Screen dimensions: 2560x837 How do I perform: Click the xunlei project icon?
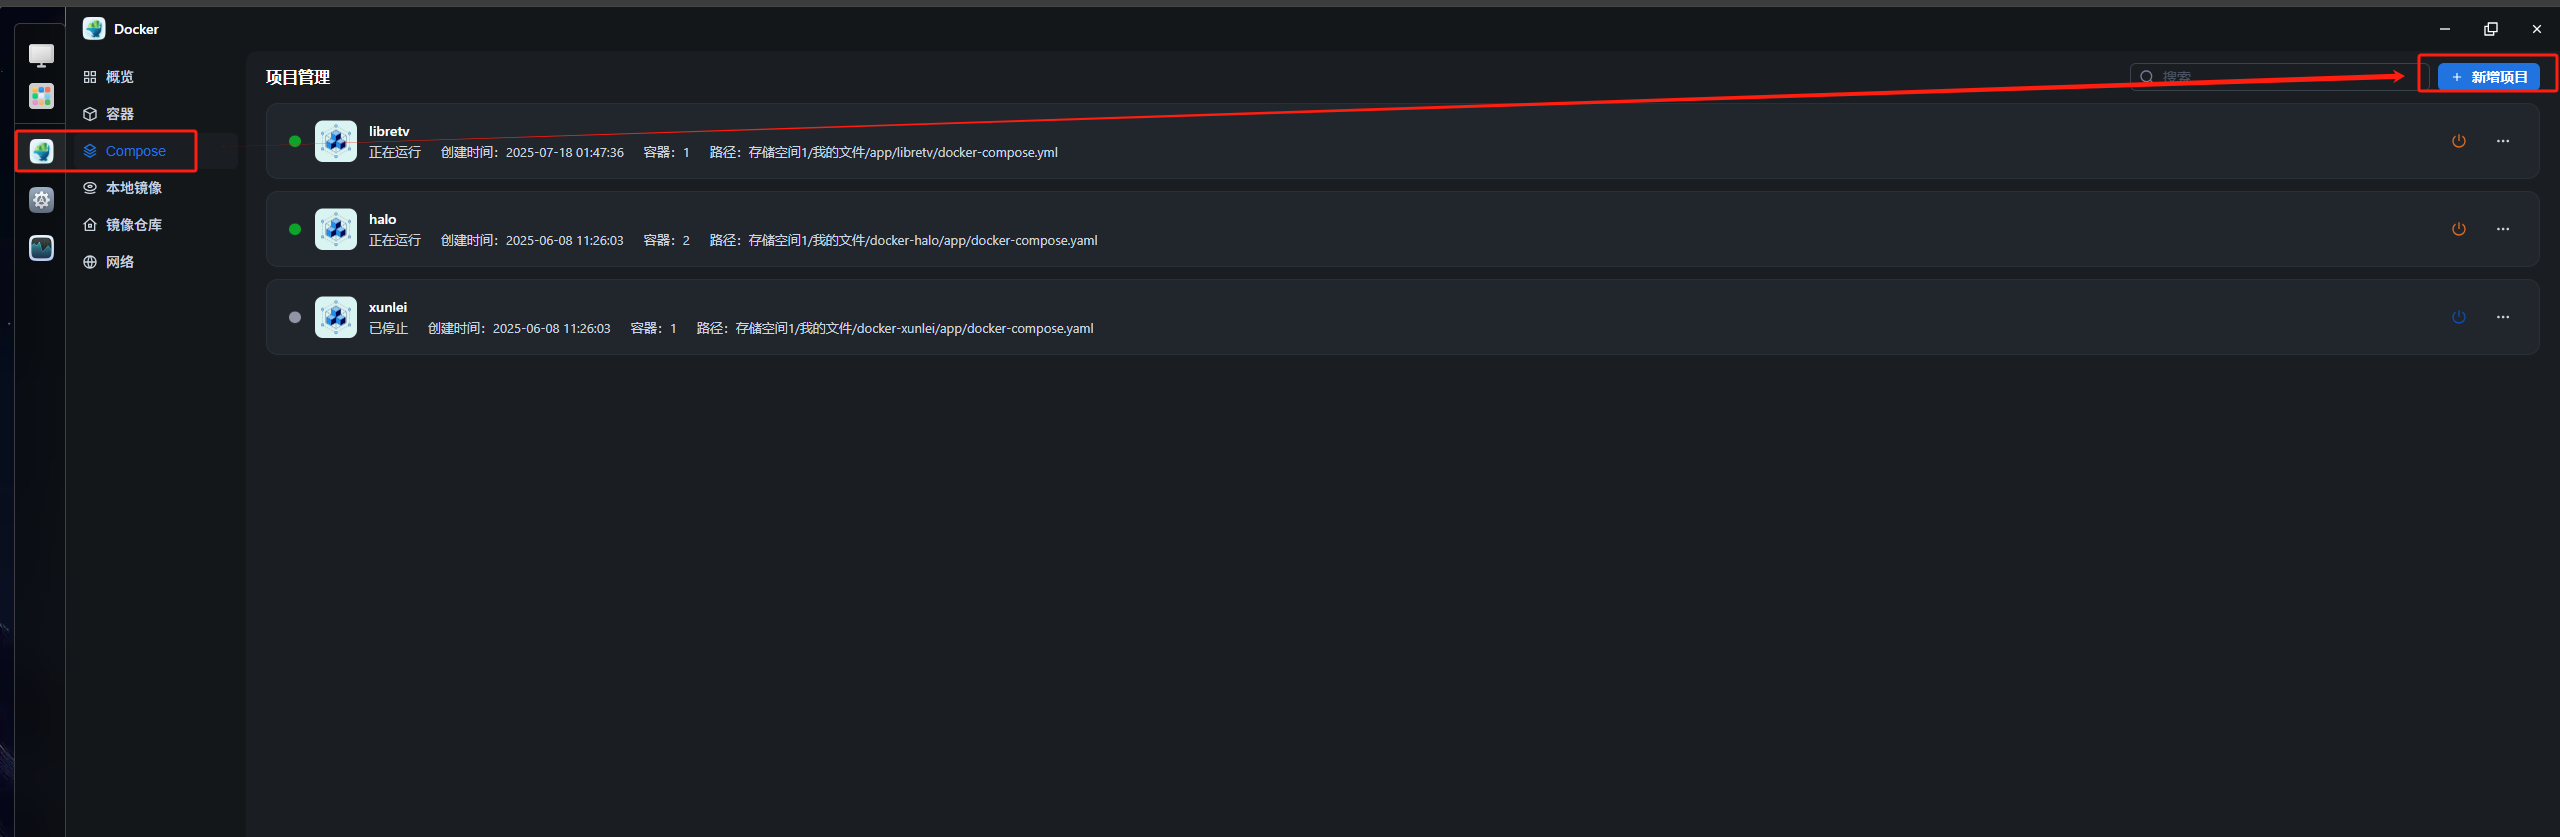point(336,317)
